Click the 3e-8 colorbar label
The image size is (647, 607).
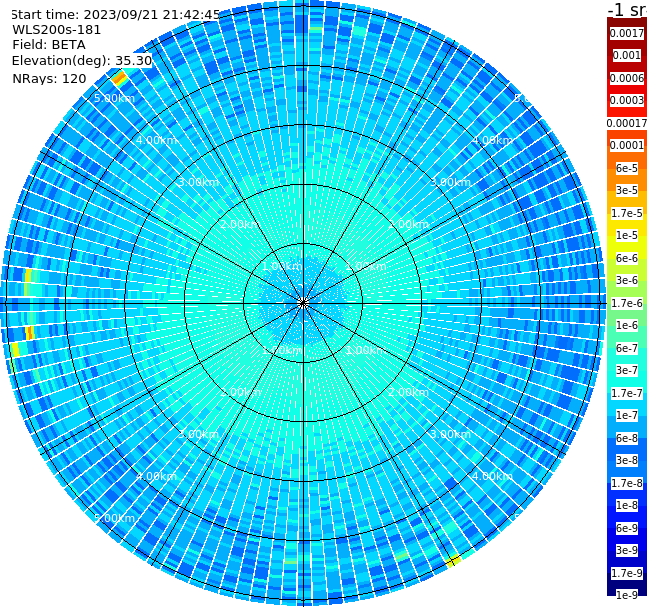pos(627,460)
